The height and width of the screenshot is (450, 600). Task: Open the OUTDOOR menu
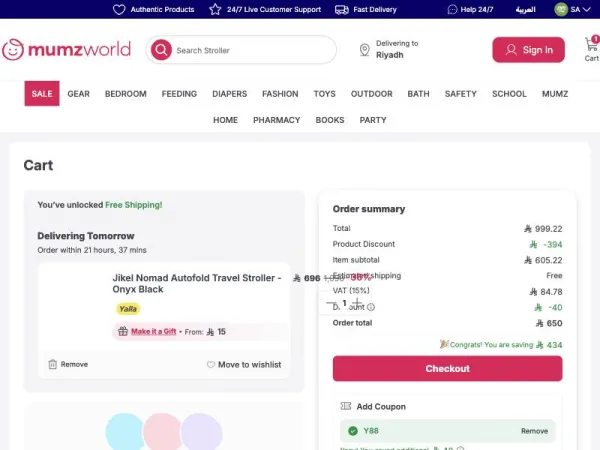pos(372,94)
